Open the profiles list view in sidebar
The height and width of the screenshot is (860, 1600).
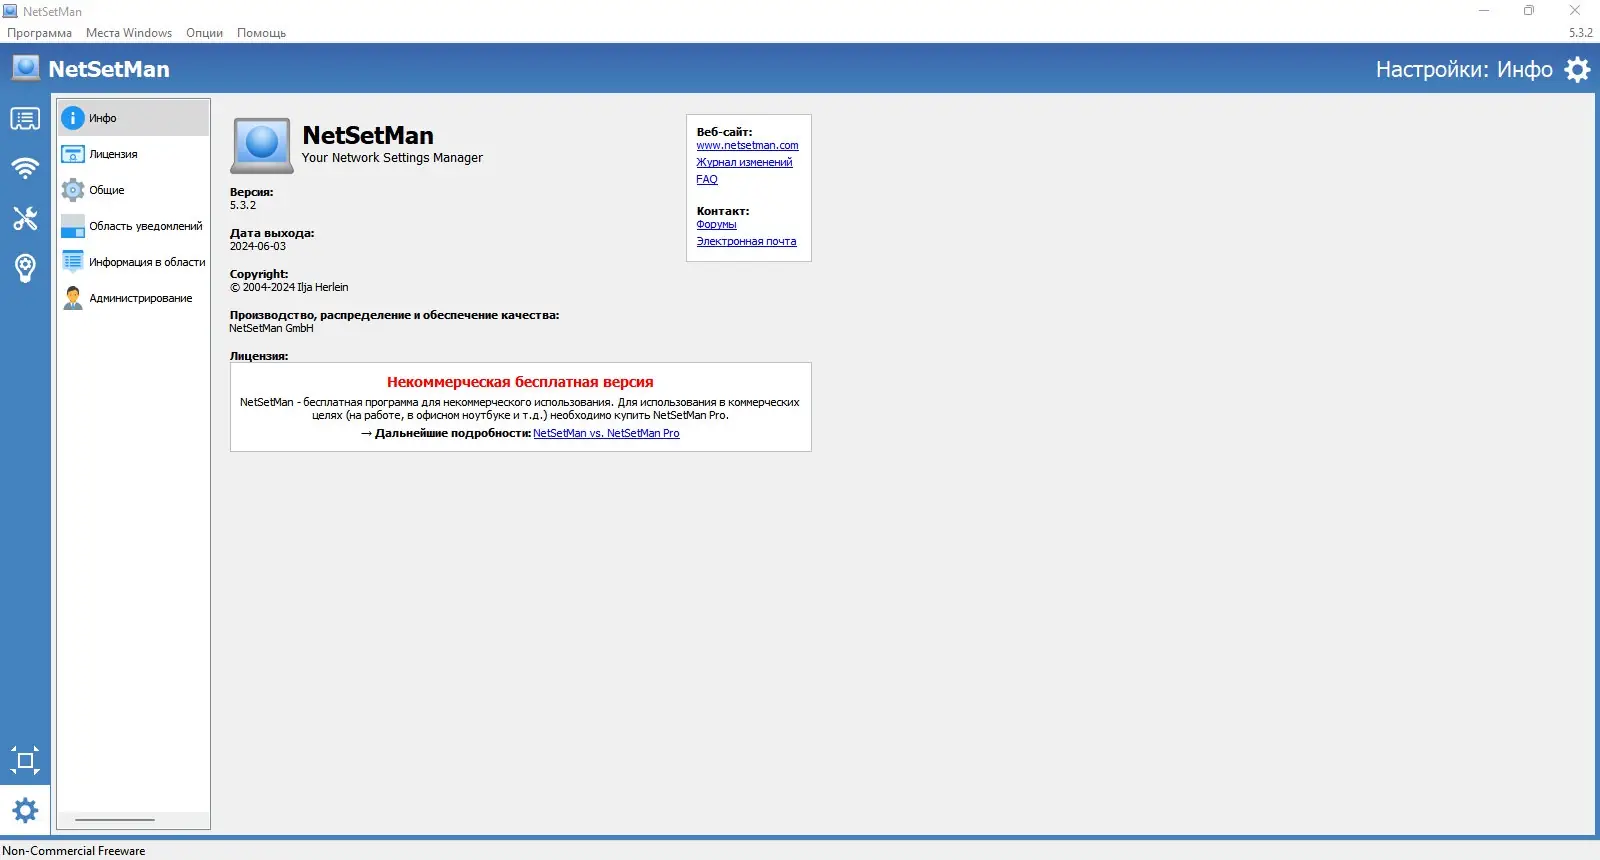[x=25, y=119]
